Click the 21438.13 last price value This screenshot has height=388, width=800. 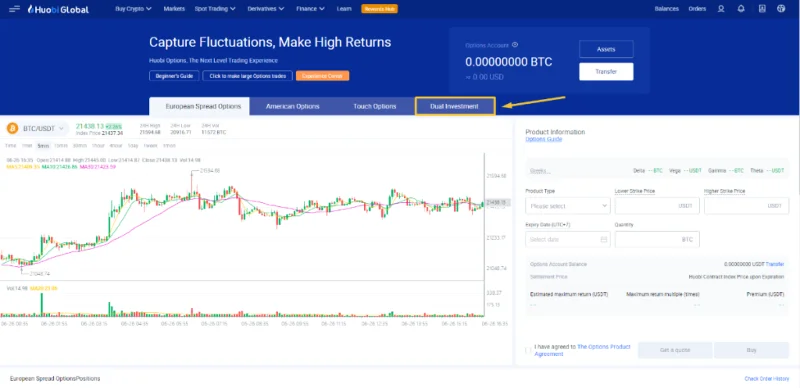pyautogui.click(x=90, y=126)
